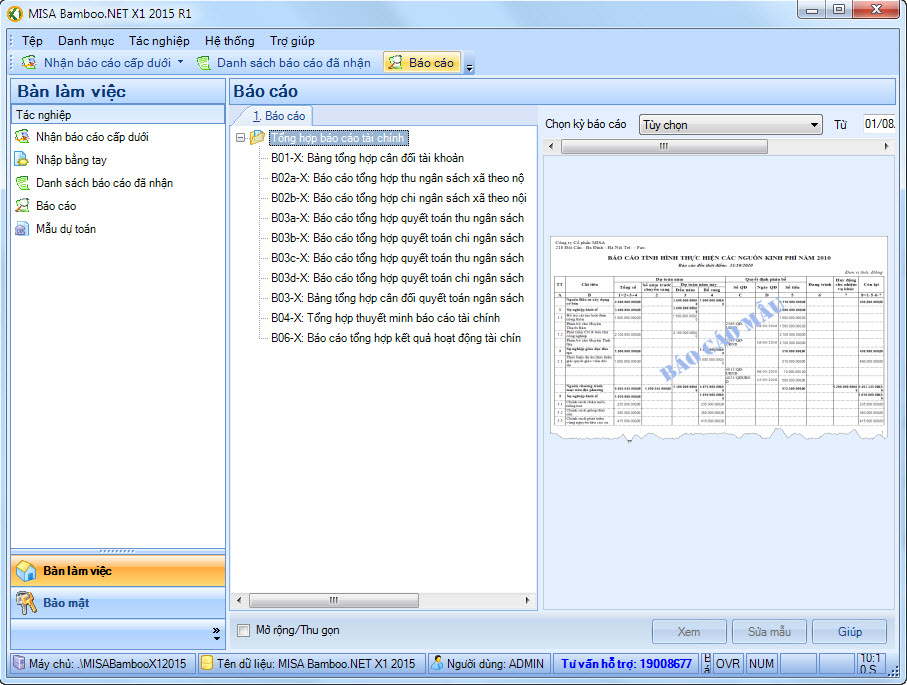Click the Giúp button
Screen dimensions: 907x685
[850, 632]
